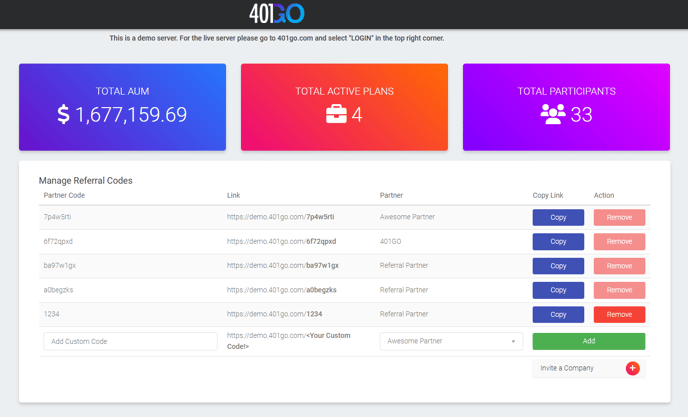Copy the link for code 7p4w5rti
This screenshot has height=417, width=688.
point(558,217)
